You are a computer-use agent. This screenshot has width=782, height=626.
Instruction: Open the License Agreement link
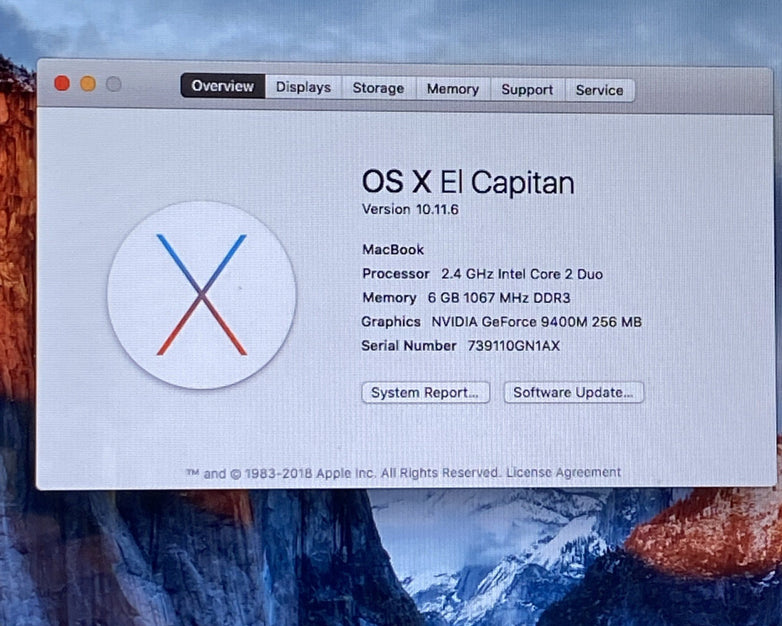pos(564,472)
